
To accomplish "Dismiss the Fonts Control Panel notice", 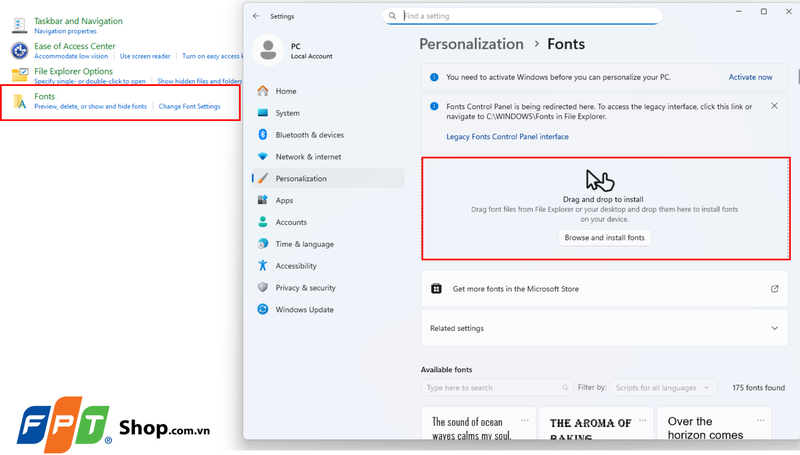I will [x=774, y=105].
